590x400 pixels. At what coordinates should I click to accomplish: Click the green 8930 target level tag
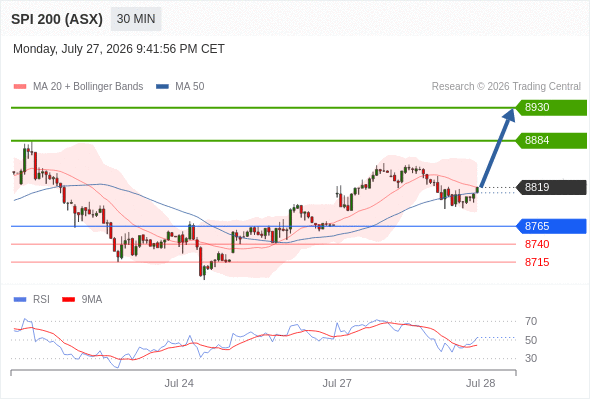[x=551, y=108]
